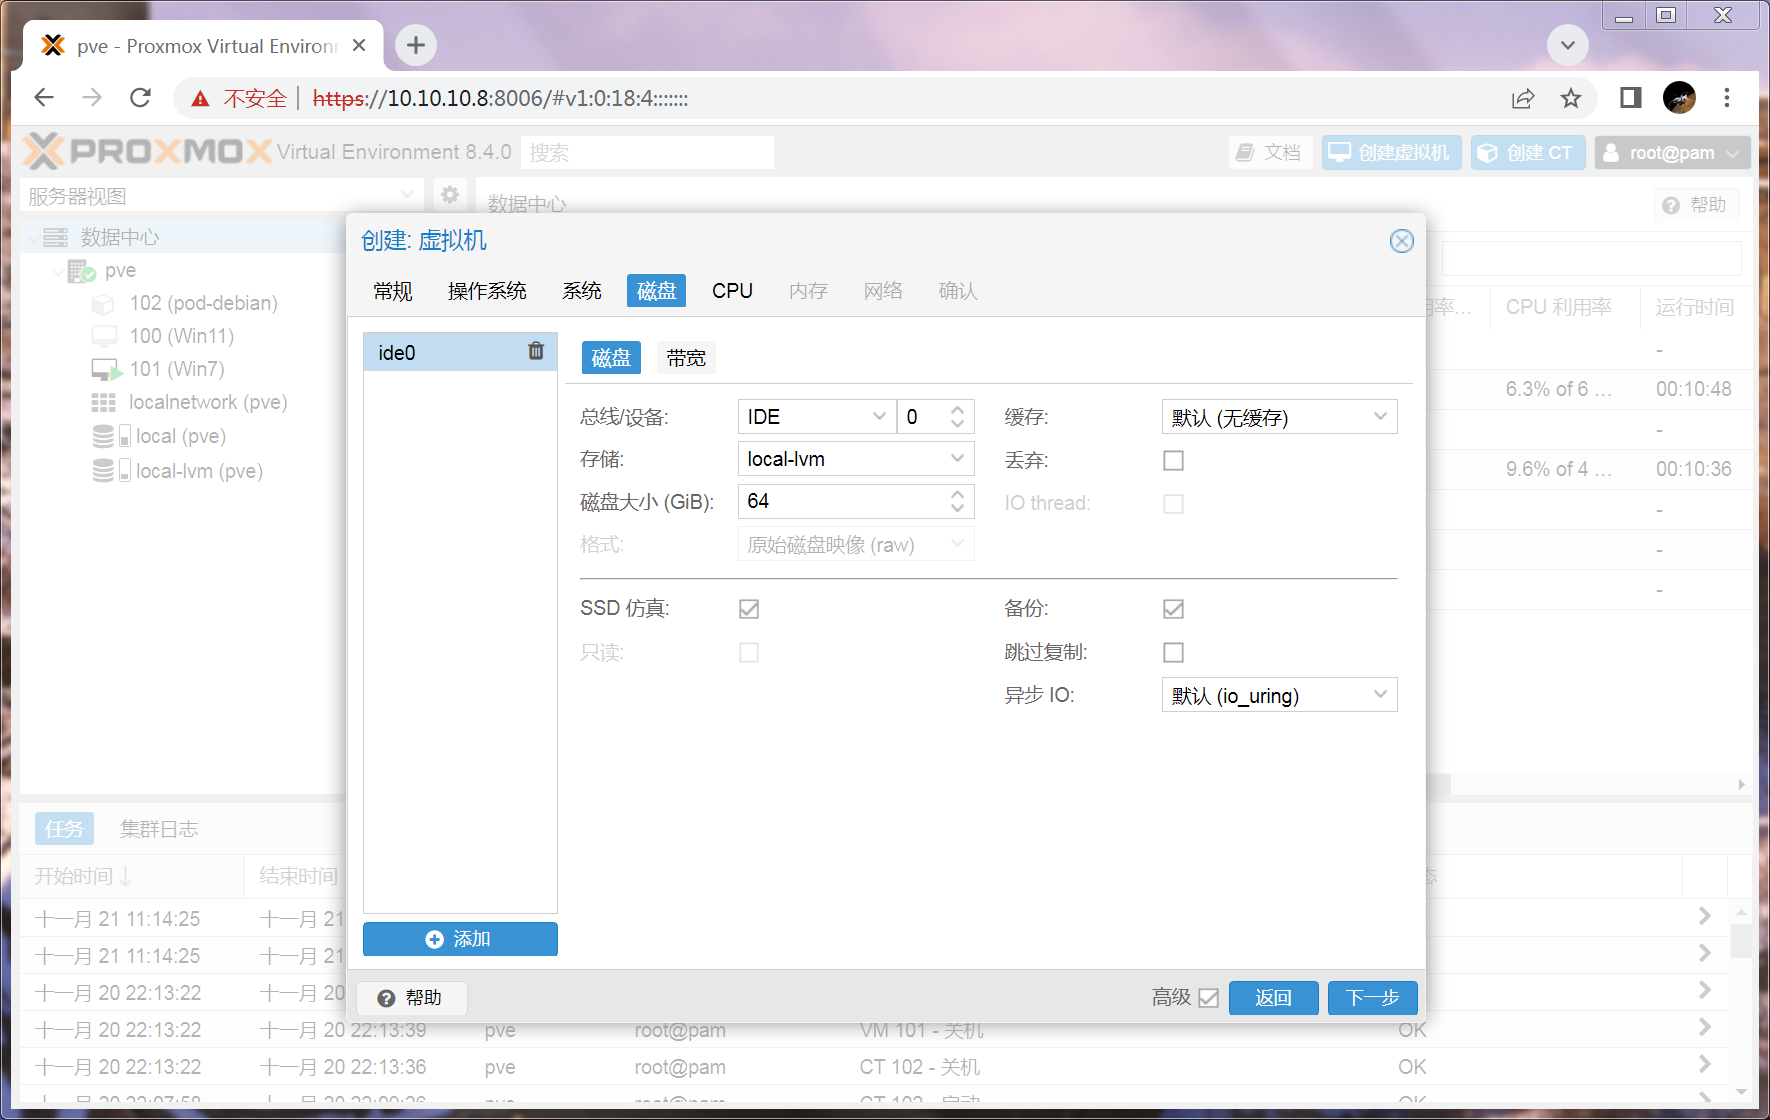Open the browser side panel icon
Image resolution: width=1770 pixels, height=1120 pixels.
(1630, 98)
